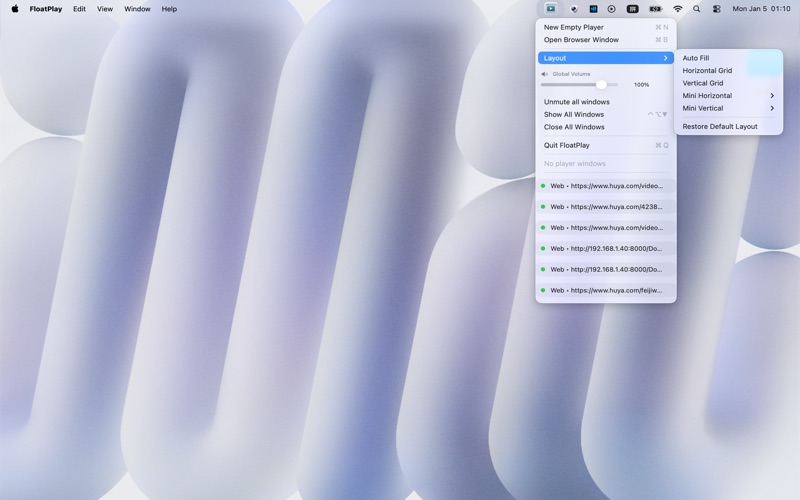The height and width of the screenshot is (500, 800).
Task: Open the Apple menu
Action: click(x=15, y=9)
